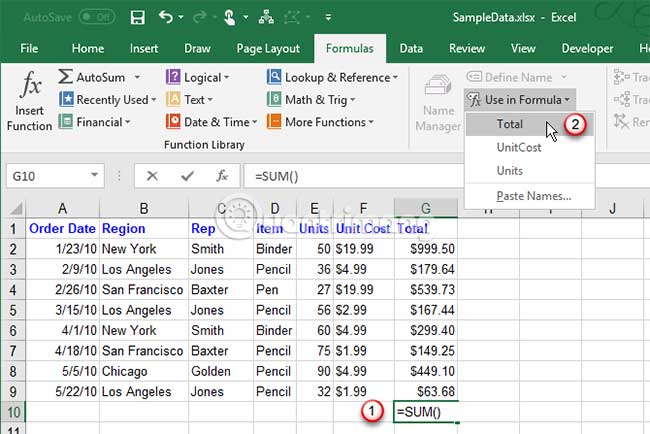The image size is (650, 434).
Task: Click the Save icon in the title bar
Action: point(137,17)
